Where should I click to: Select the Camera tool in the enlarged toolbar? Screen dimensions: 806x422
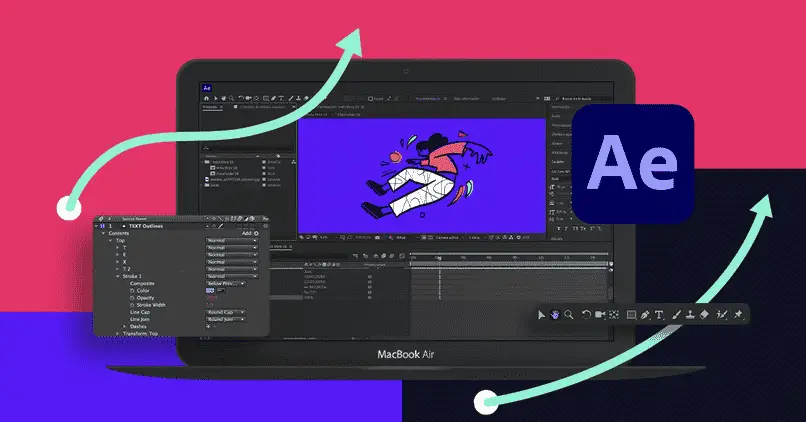coord(600,315)
